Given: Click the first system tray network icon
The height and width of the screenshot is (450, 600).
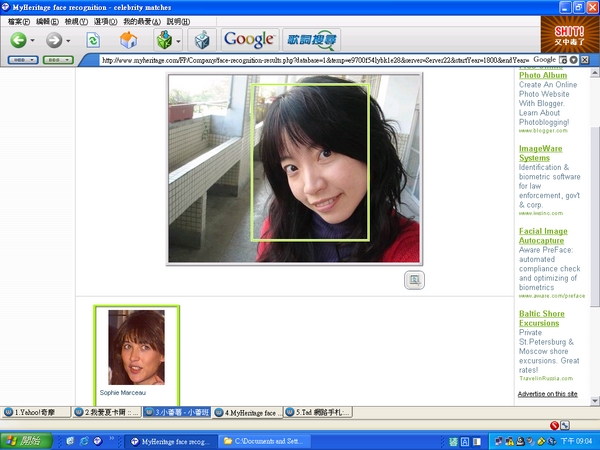Looking at the screenshot, I should coord(499,442).
